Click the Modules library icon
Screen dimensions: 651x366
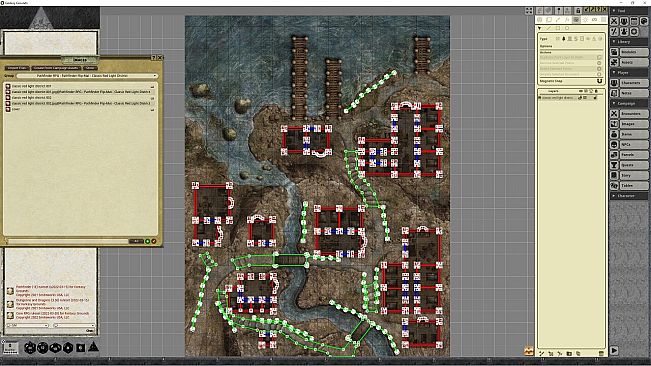pos(614,52)
